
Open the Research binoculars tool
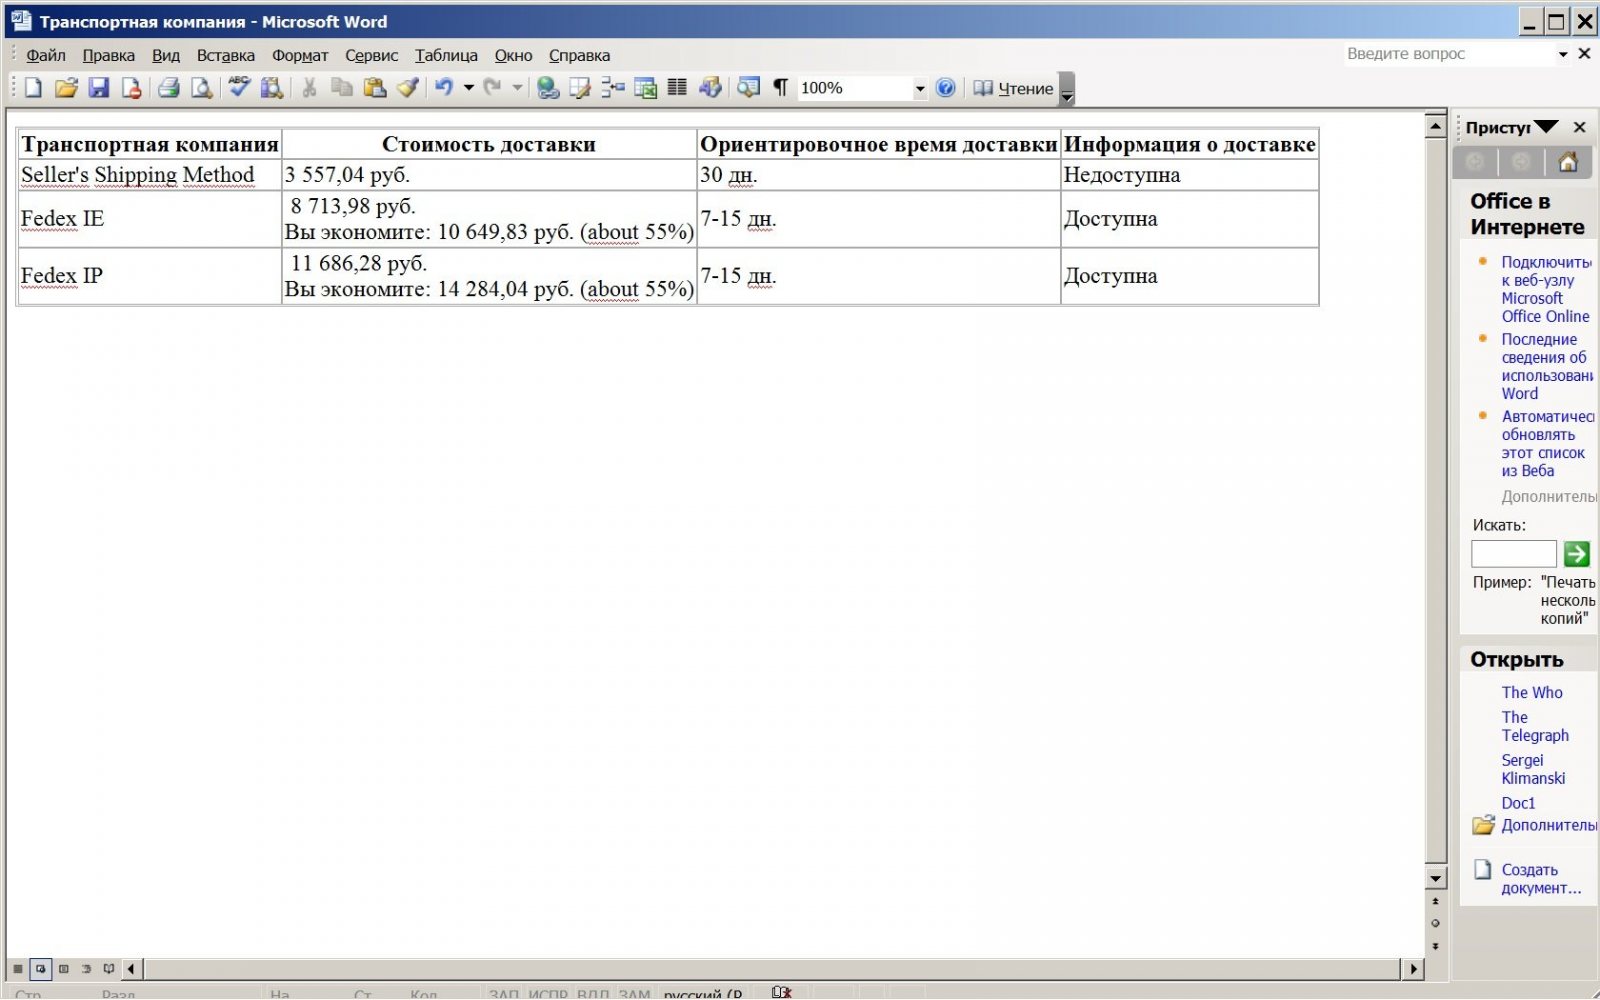pyautogui.click(x=271, y=88)
